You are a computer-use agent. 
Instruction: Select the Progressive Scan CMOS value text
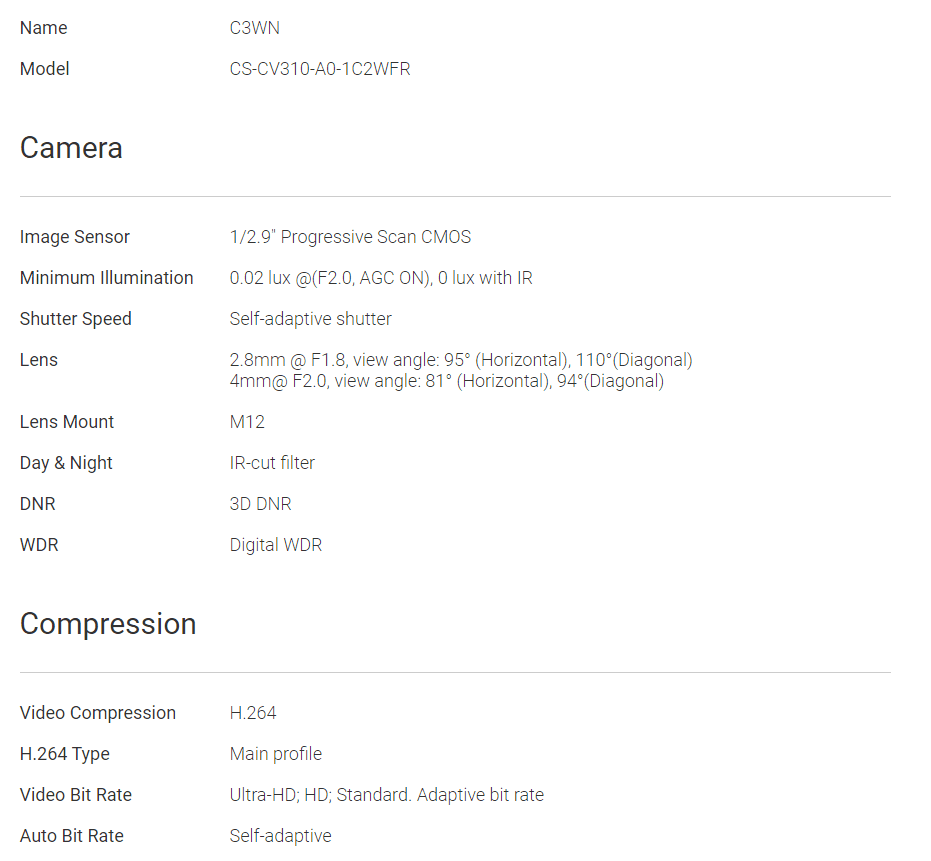click(x=350, y=237)
